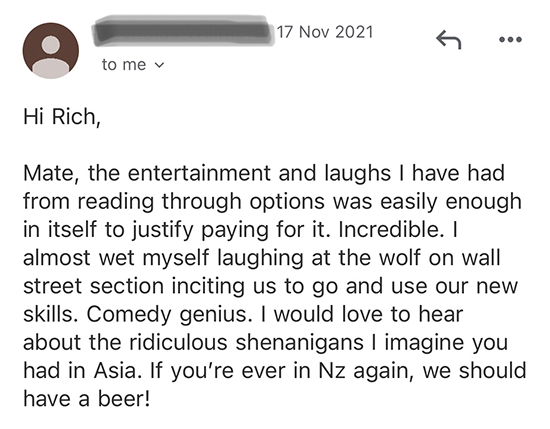This screenshot has width=550, height=429.
Task: Click the word 'options' in the message
Action: (287, 202)
